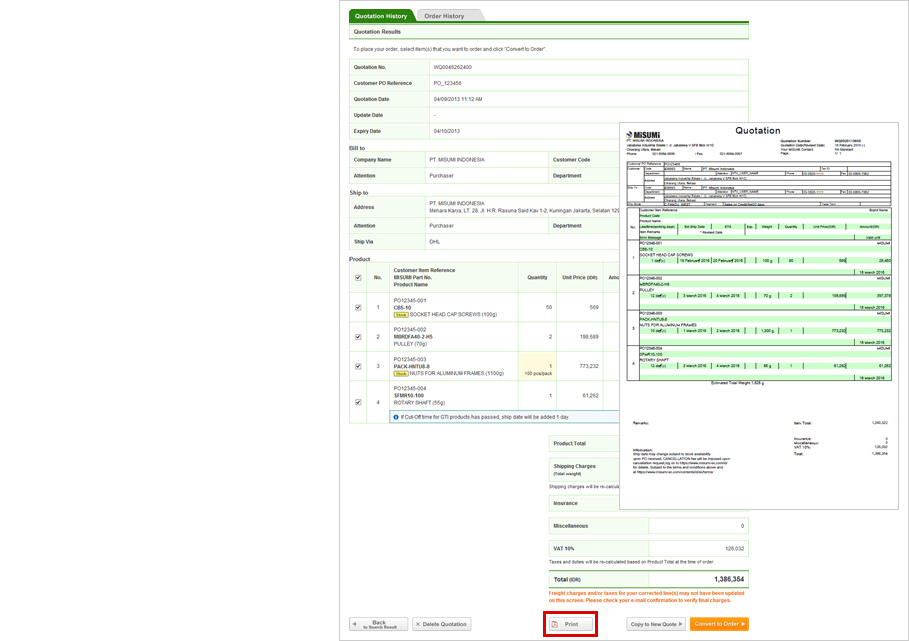This screenshot has height=641, width=909.
Task: Click Copy to New Quote button
Action: point(656,624)
